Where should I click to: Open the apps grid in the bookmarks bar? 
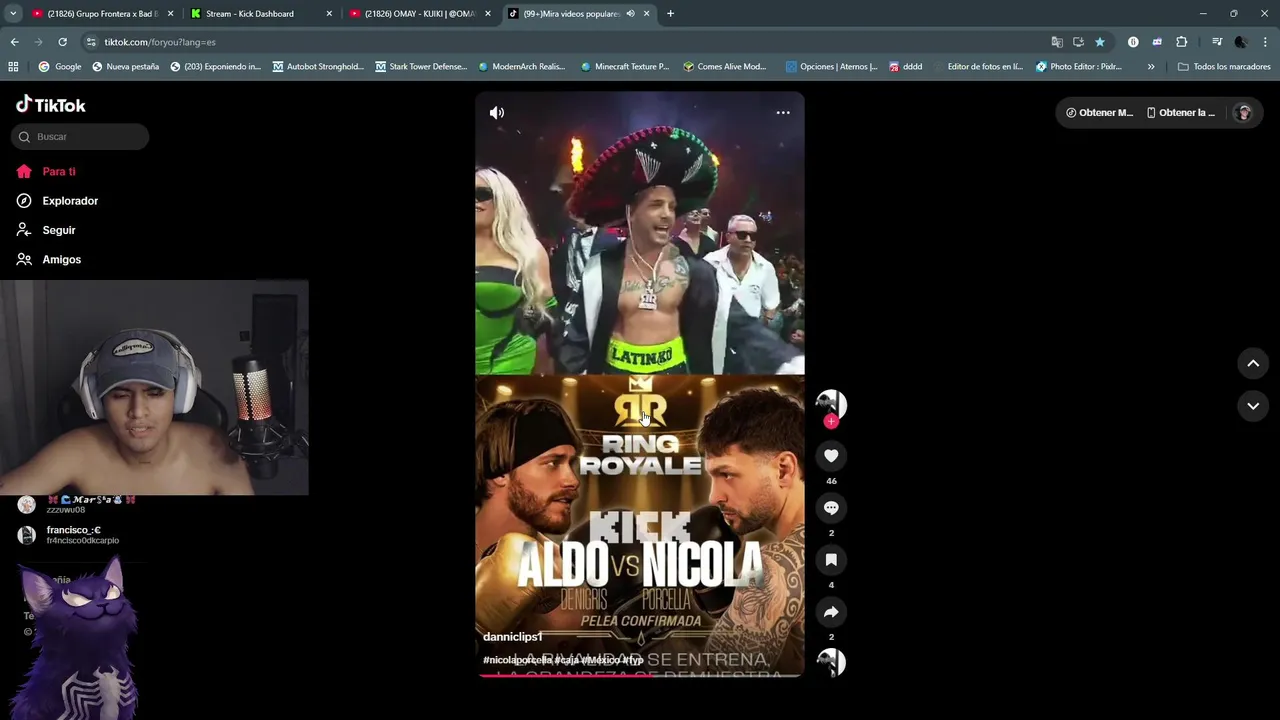(13, 67)
